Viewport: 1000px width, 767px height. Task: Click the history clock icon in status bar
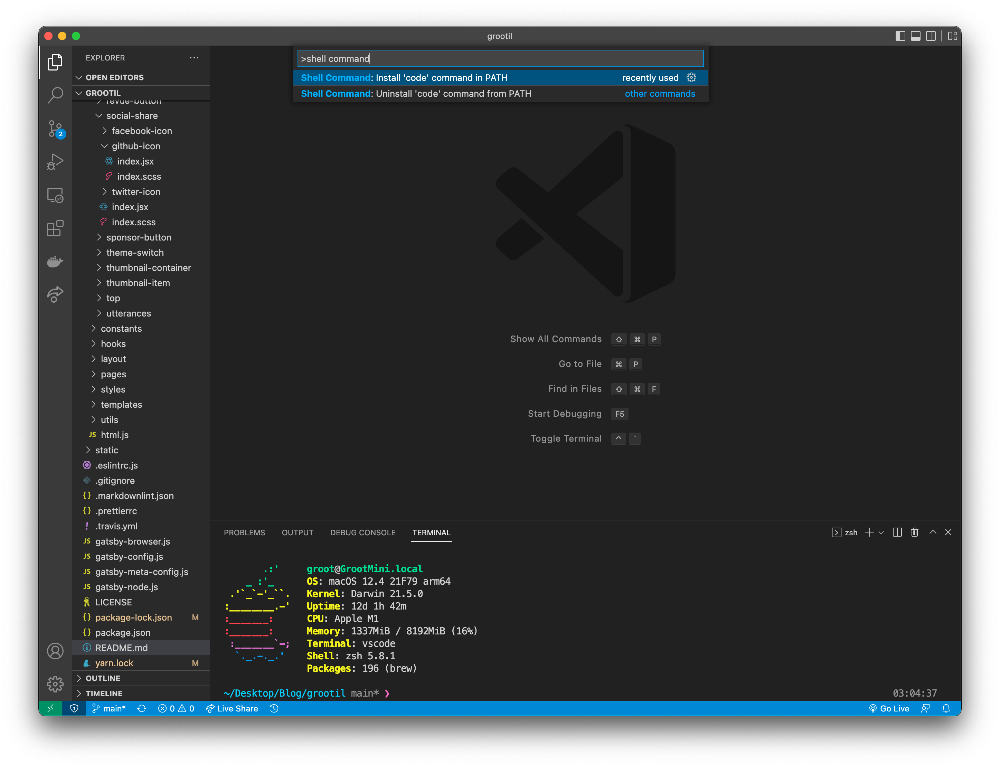click(274, 708)
